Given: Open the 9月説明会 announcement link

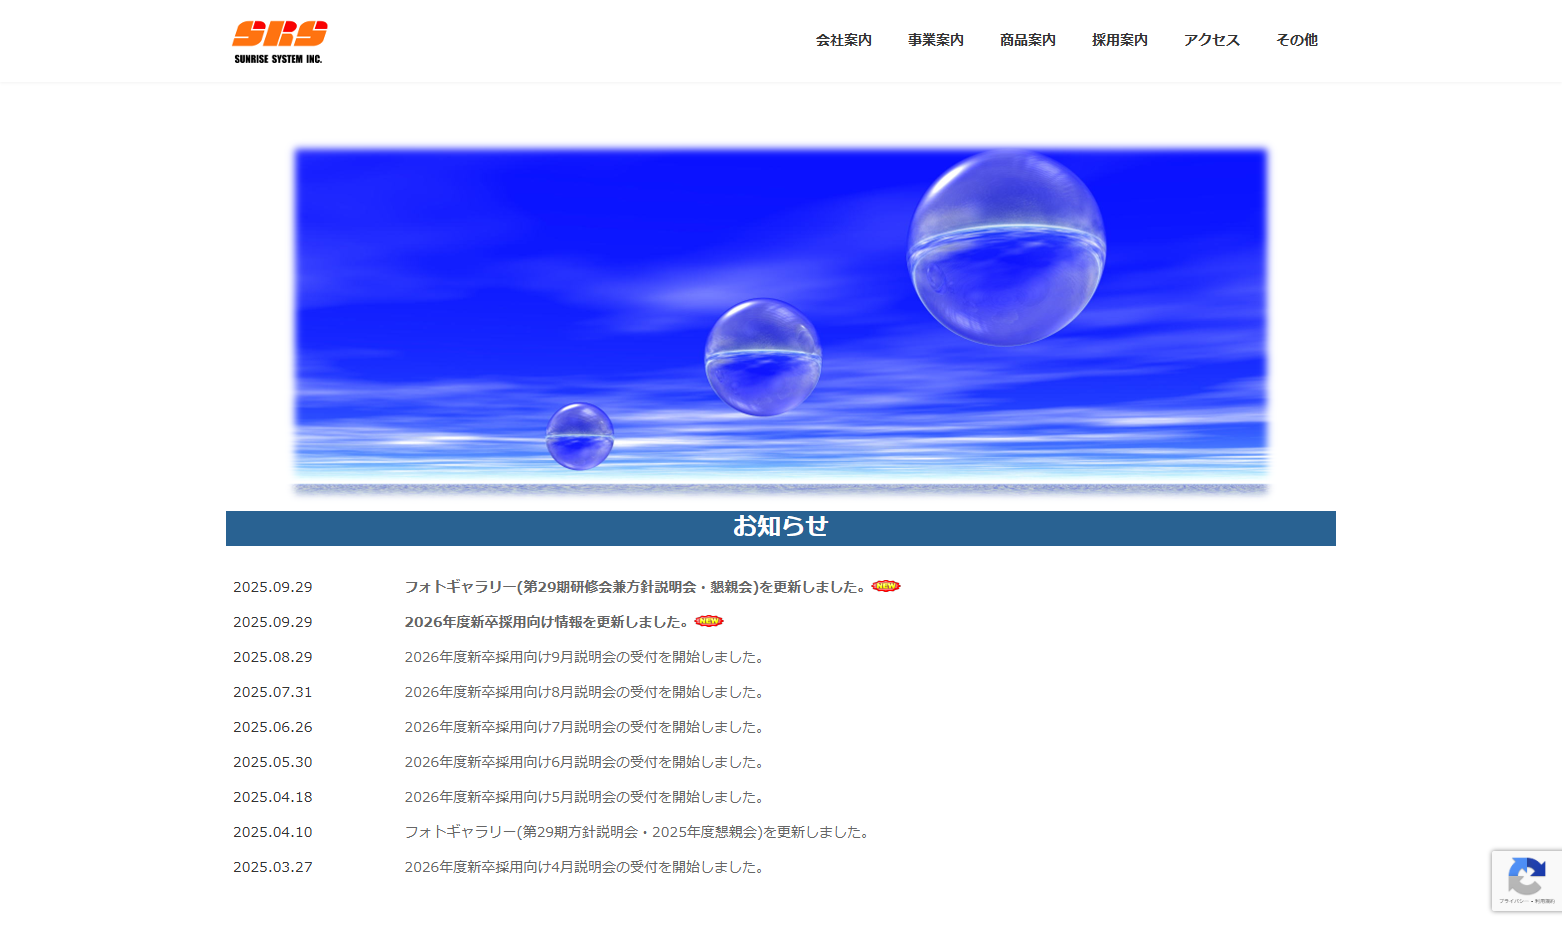Looking at the screenshot, I should [585, 657].
